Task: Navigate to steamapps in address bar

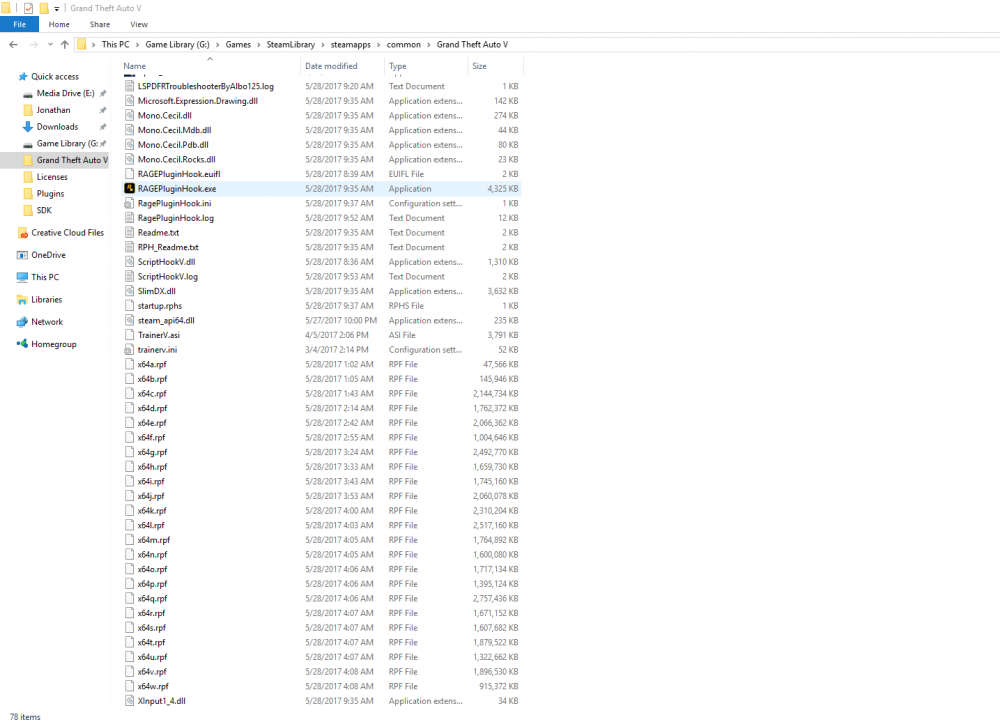Action: pos(351,45)
